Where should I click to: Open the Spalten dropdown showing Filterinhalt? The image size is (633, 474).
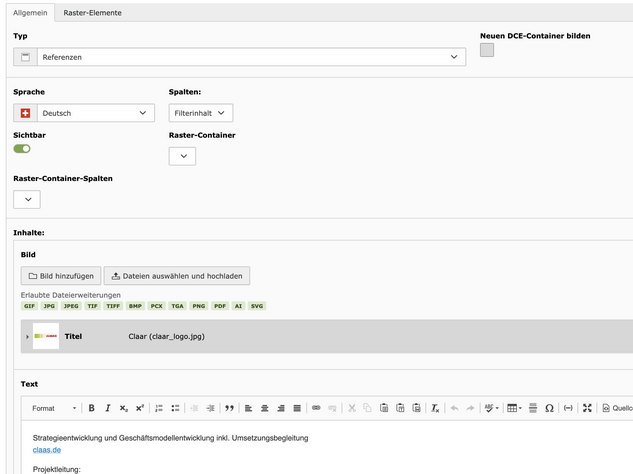point(201,113)
